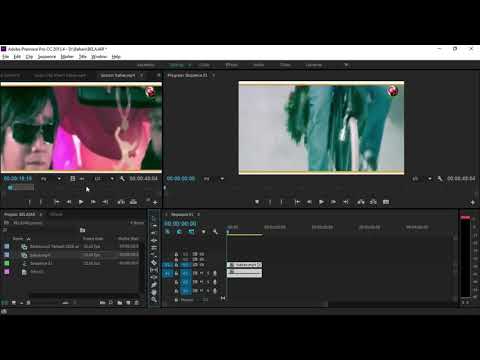Select video clip on timeline track V1
Screen dimensions: 480x360
coord(244,265)
